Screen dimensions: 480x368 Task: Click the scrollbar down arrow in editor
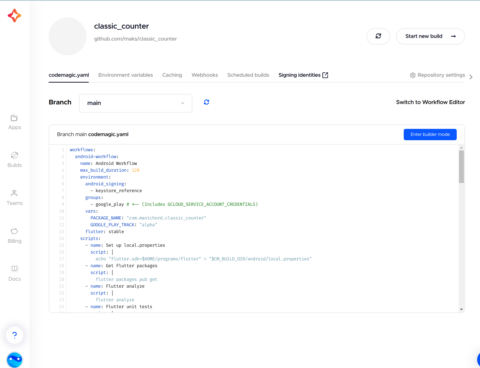tap(461, 309)
